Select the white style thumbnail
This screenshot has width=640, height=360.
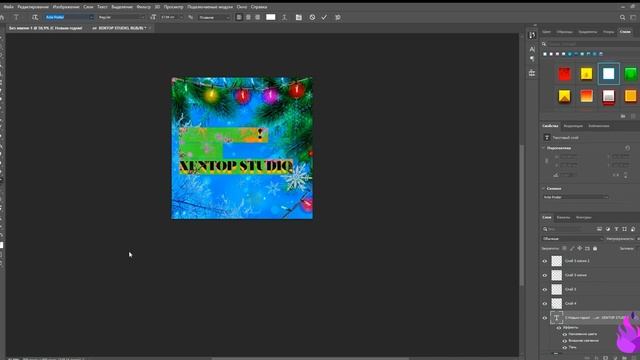click(609, 74)
